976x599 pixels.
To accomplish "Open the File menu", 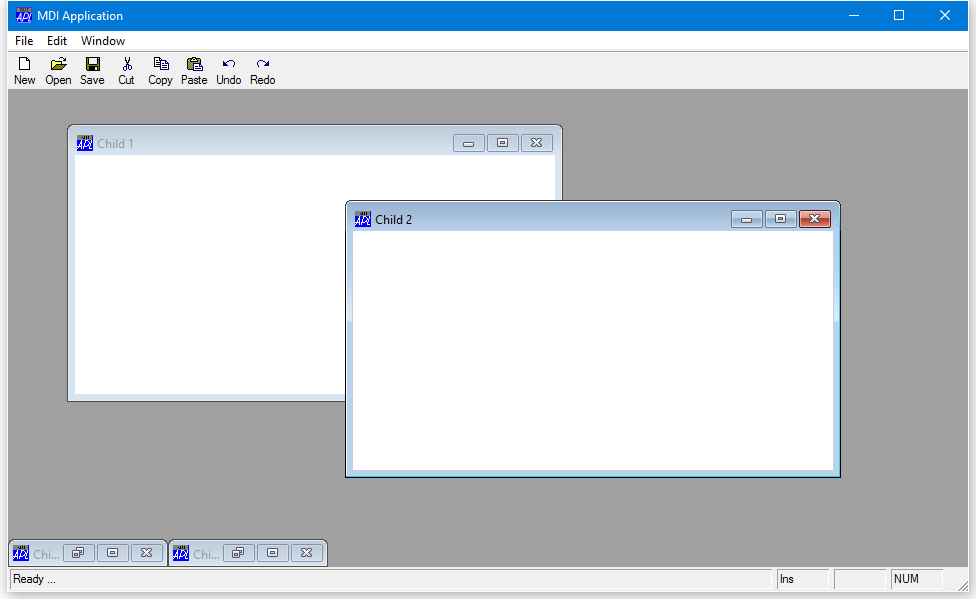I will (24, 41).
